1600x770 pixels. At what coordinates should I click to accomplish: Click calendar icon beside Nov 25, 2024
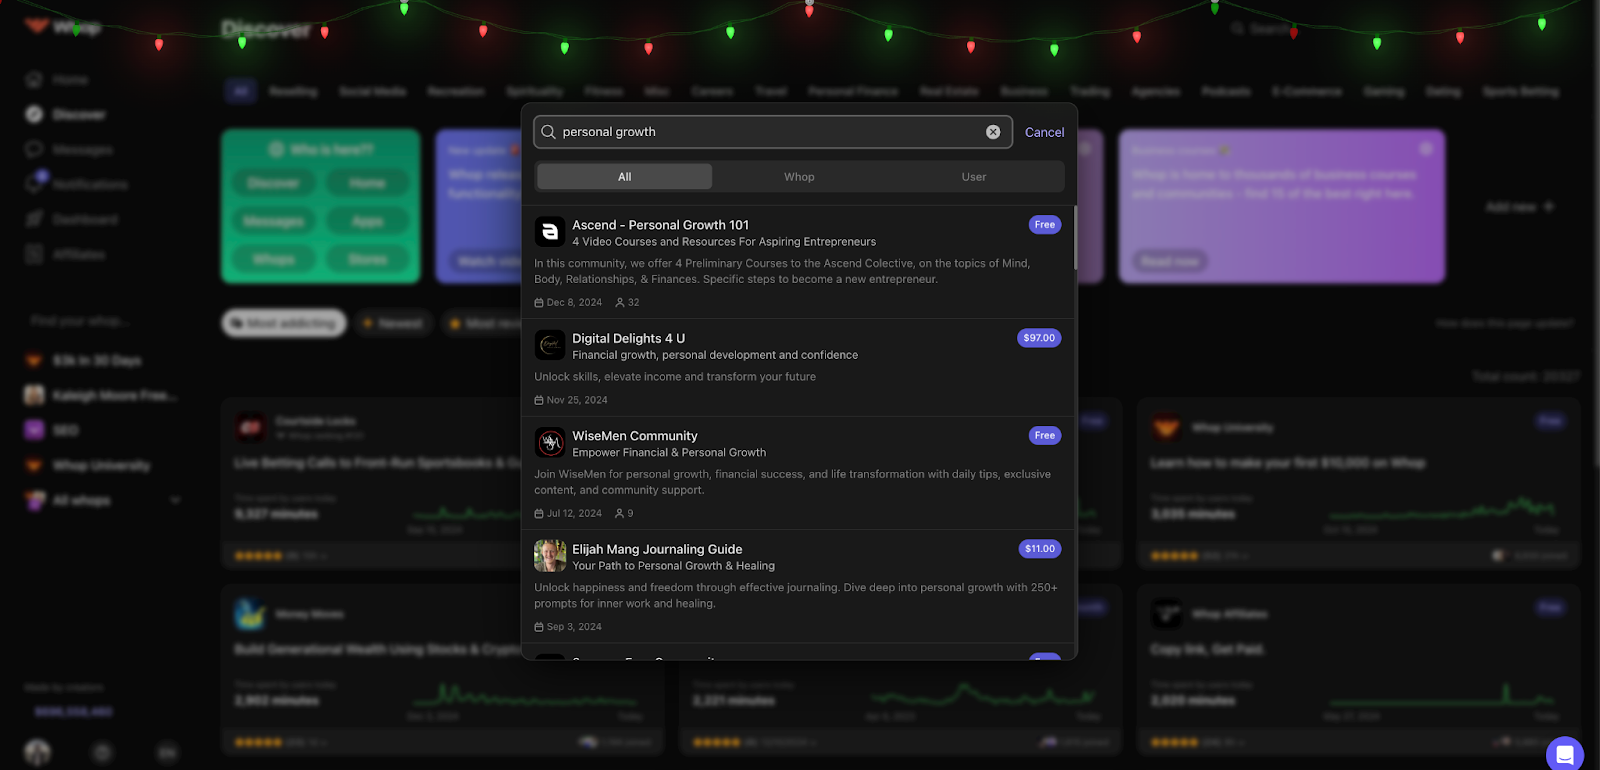[x=539, y=400]
